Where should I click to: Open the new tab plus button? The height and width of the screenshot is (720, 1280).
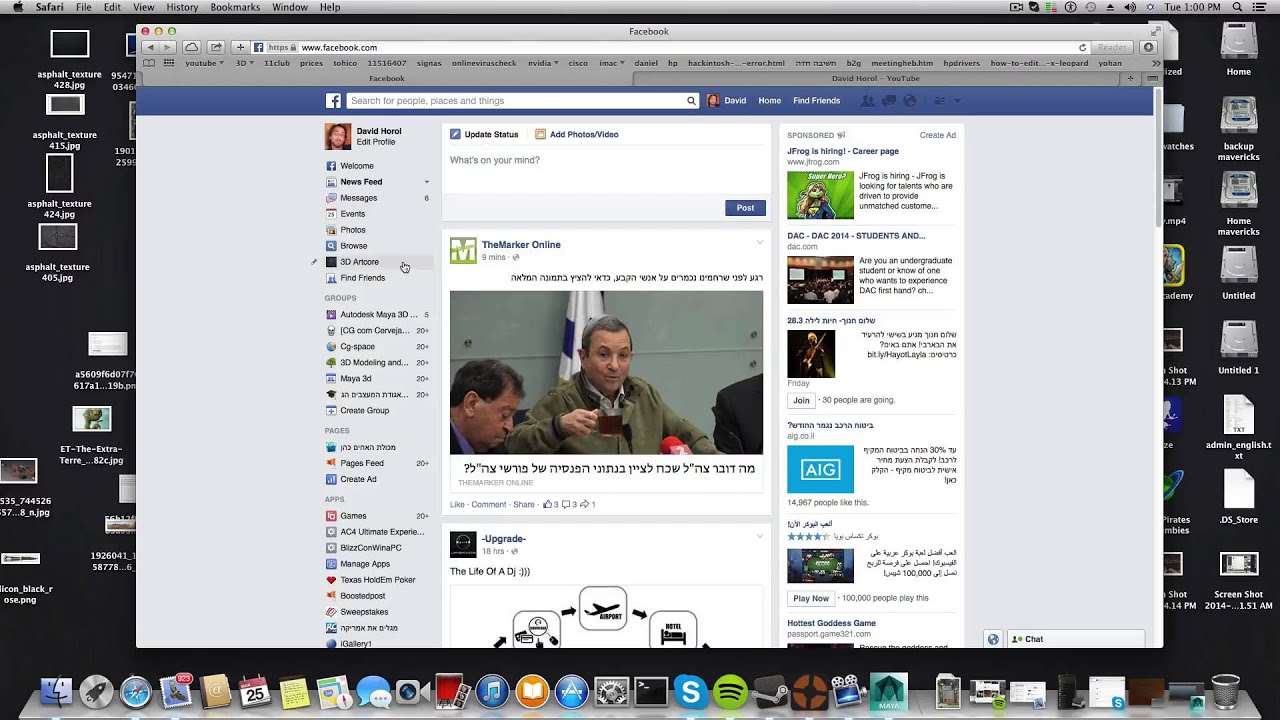coord(1131,78)
